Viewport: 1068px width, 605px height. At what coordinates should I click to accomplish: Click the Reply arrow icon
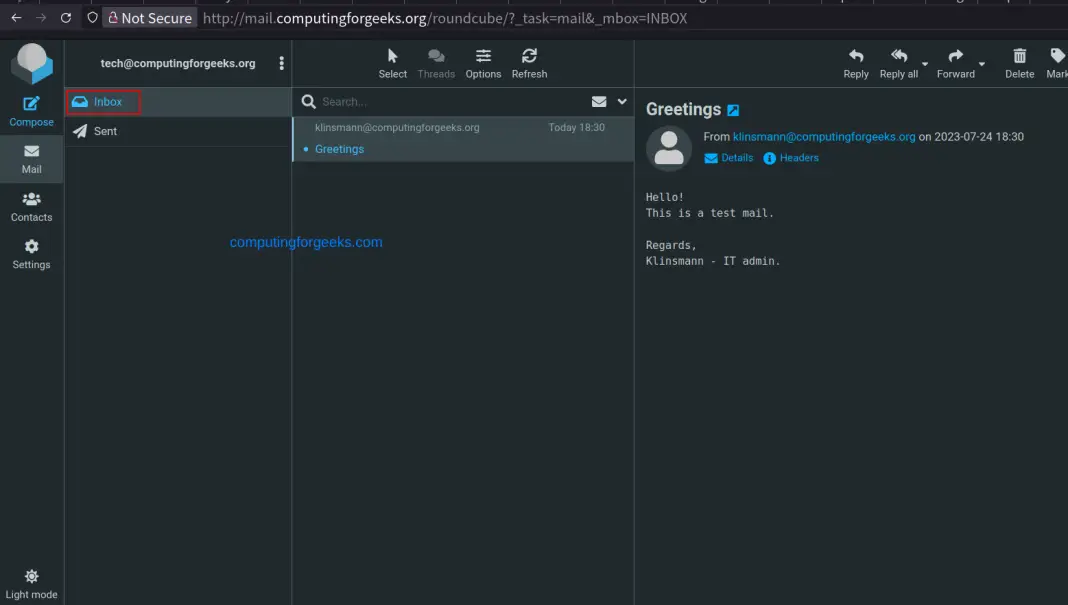click(856, 63)
